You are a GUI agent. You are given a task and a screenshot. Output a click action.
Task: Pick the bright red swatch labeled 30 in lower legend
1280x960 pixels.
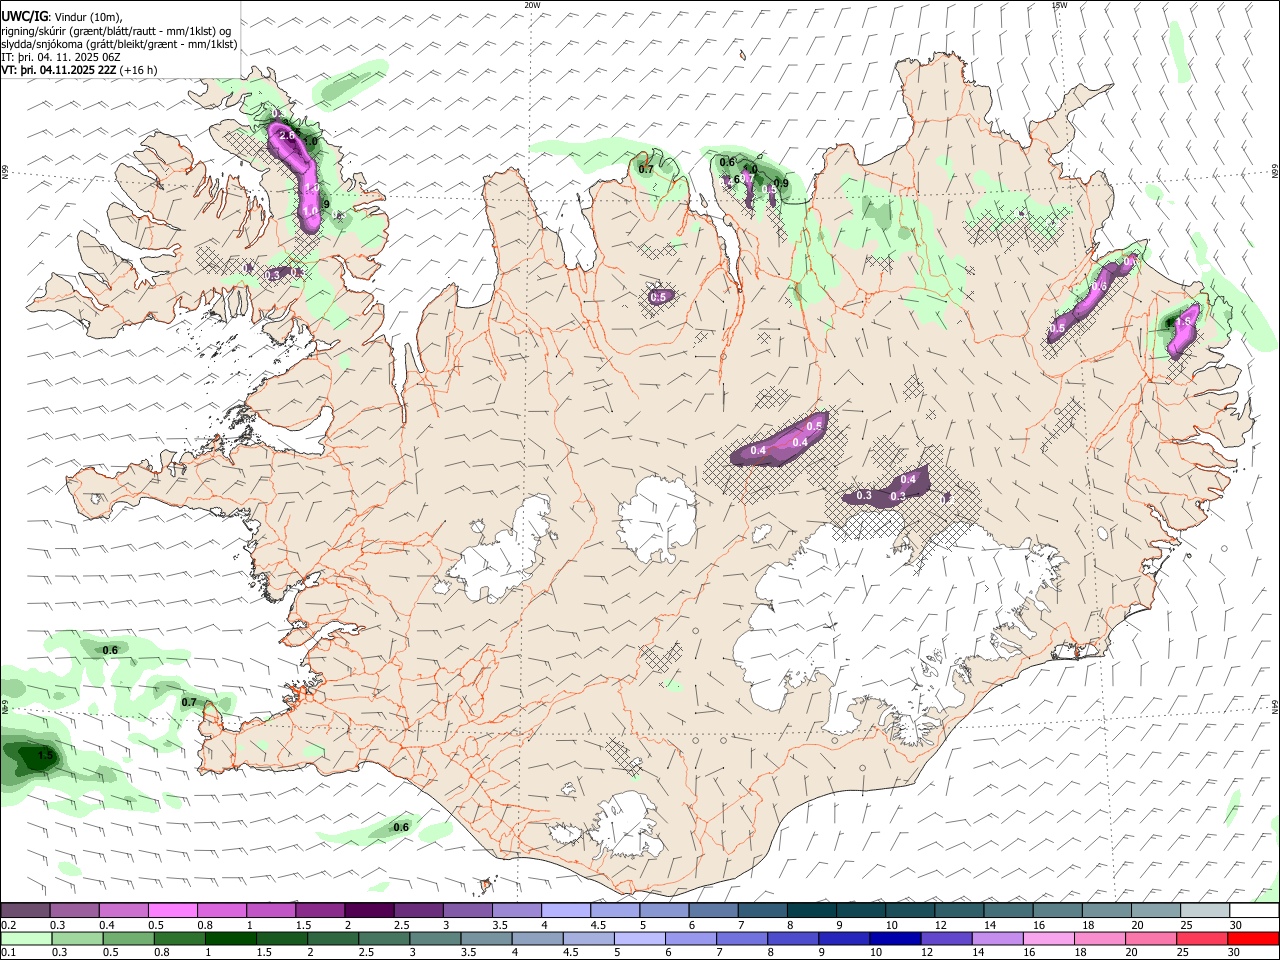coord(1254,939)
